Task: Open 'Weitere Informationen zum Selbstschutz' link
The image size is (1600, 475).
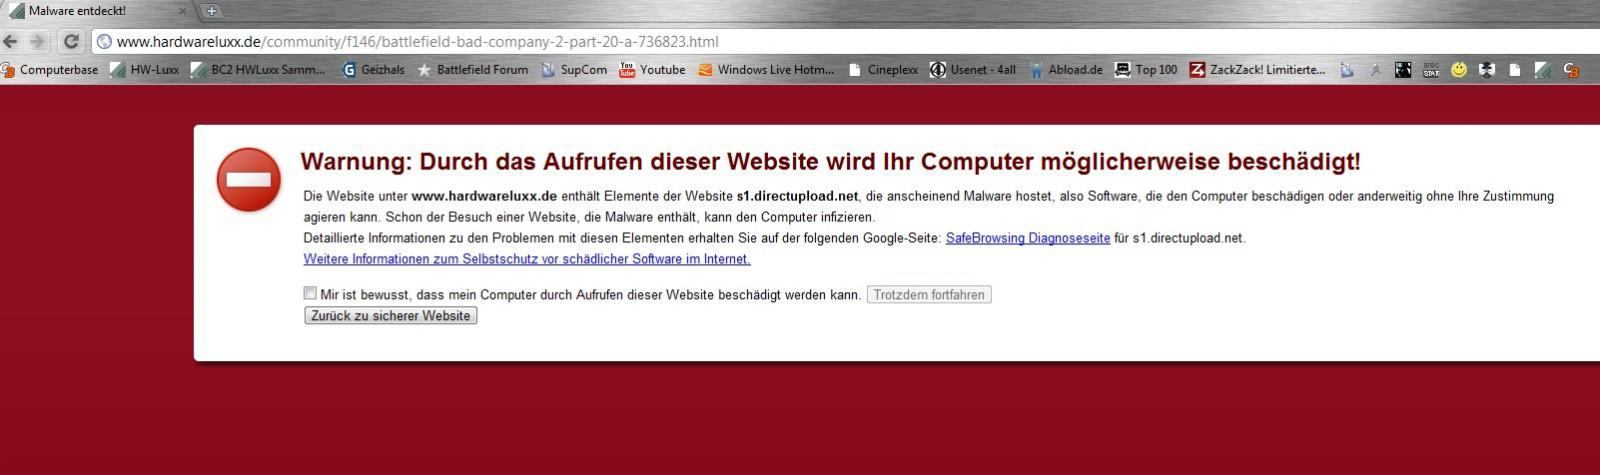Action: tap(527, 259)
